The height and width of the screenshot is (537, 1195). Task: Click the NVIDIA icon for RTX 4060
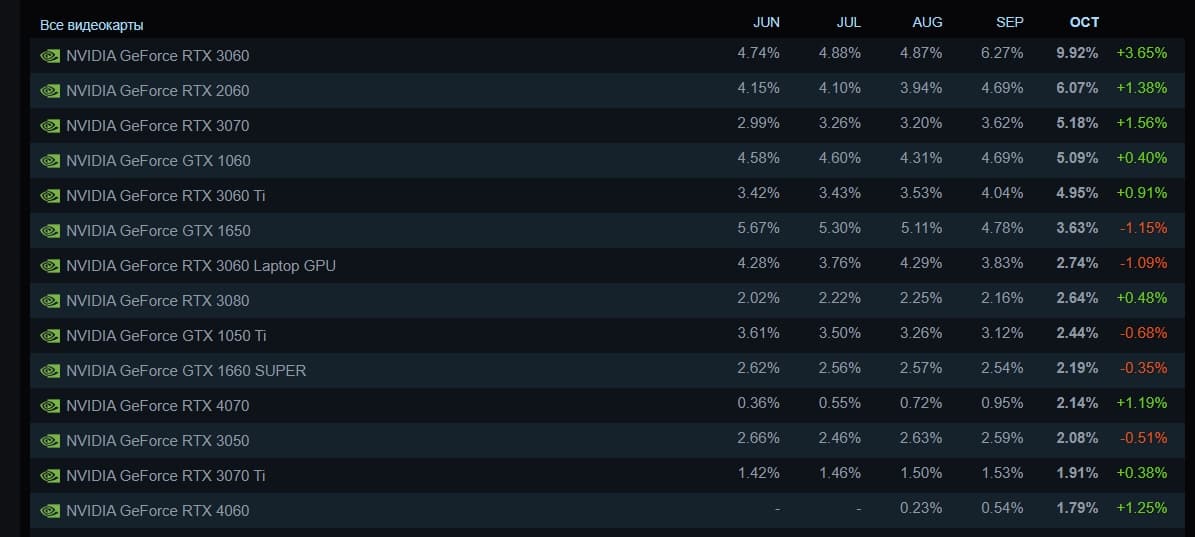pyautogui.click(x=50, y=511)
